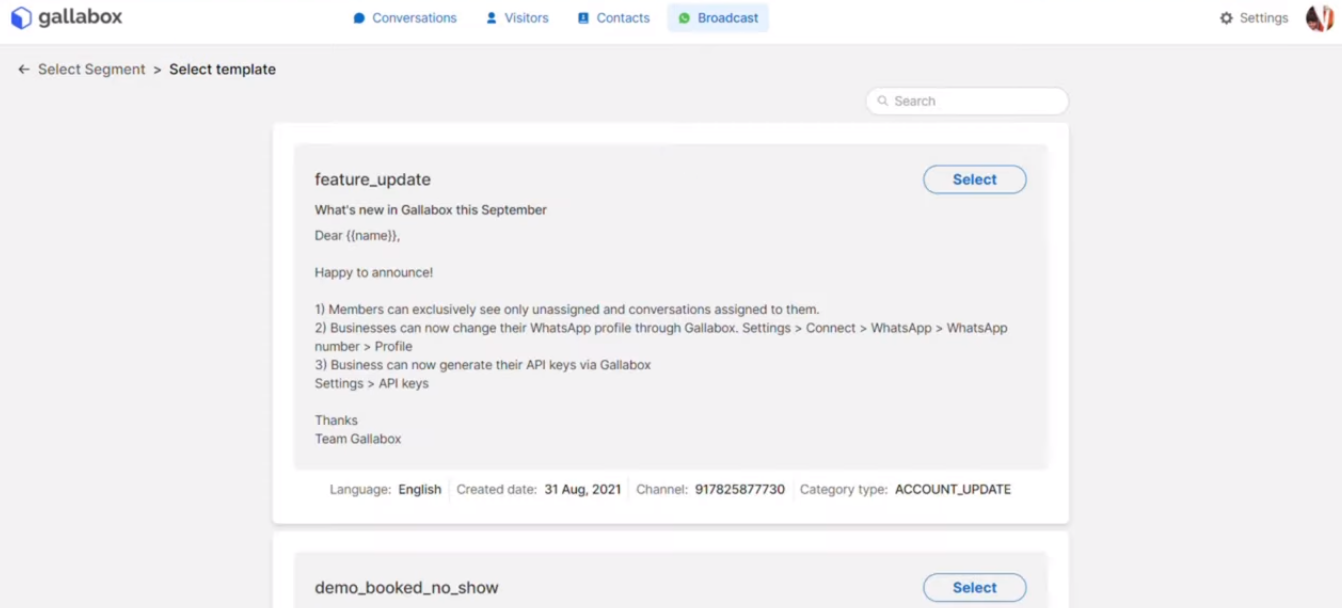Click the feature_update template title
This screenshot has height=608, width=1342.
(373, 180)
